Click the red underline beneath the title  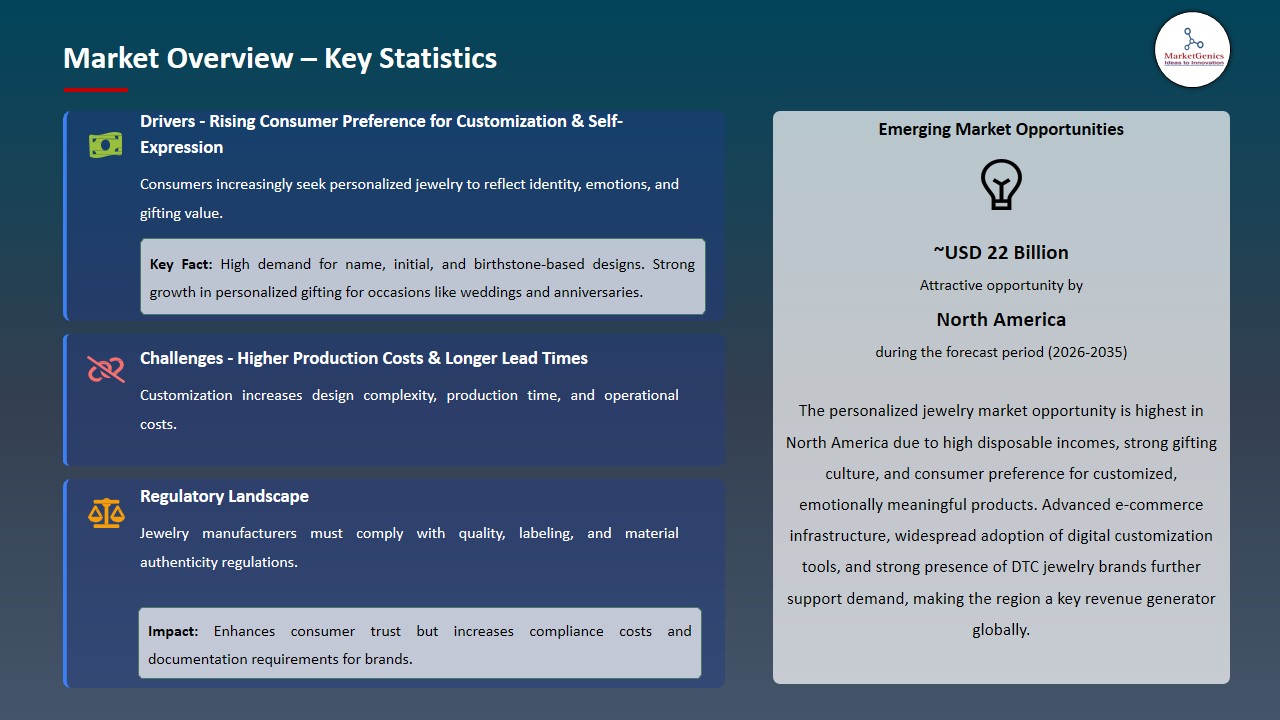tap(96, 87)
